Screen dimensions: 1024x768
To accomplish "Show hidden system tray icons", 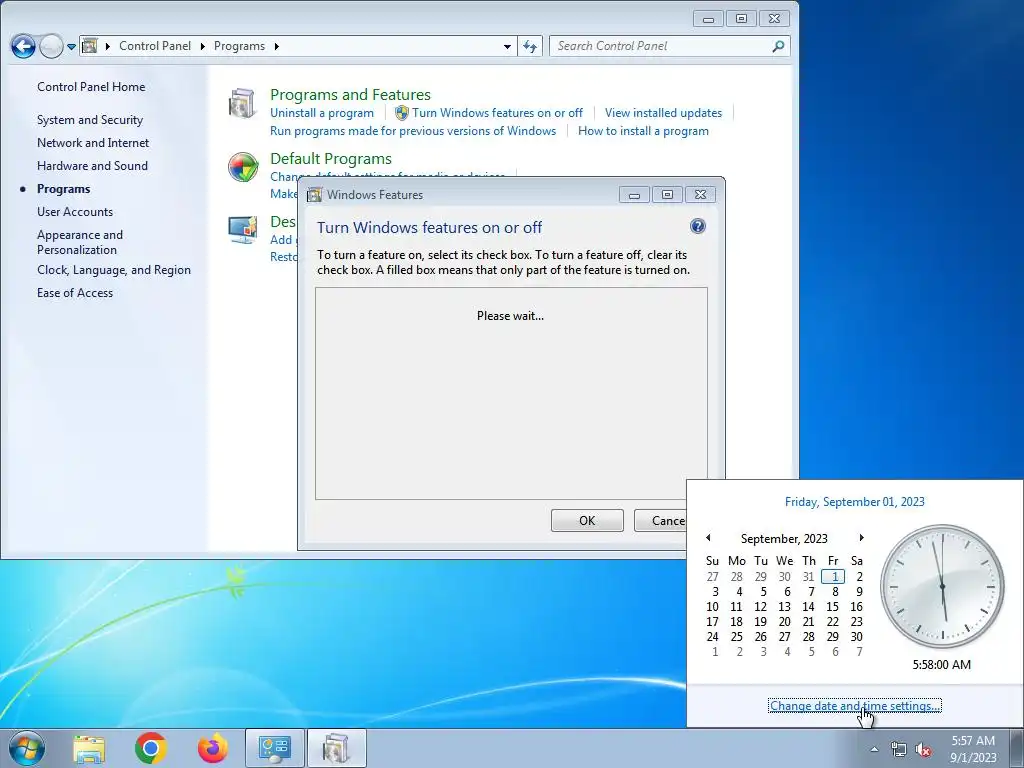I will click(874, 749).
